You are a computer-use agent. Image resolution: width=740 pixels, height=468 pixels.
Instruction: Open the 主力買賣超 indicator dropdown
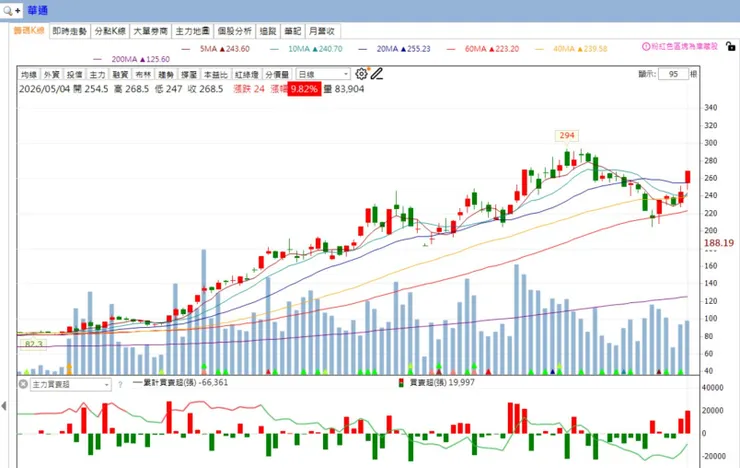[71, 384]
